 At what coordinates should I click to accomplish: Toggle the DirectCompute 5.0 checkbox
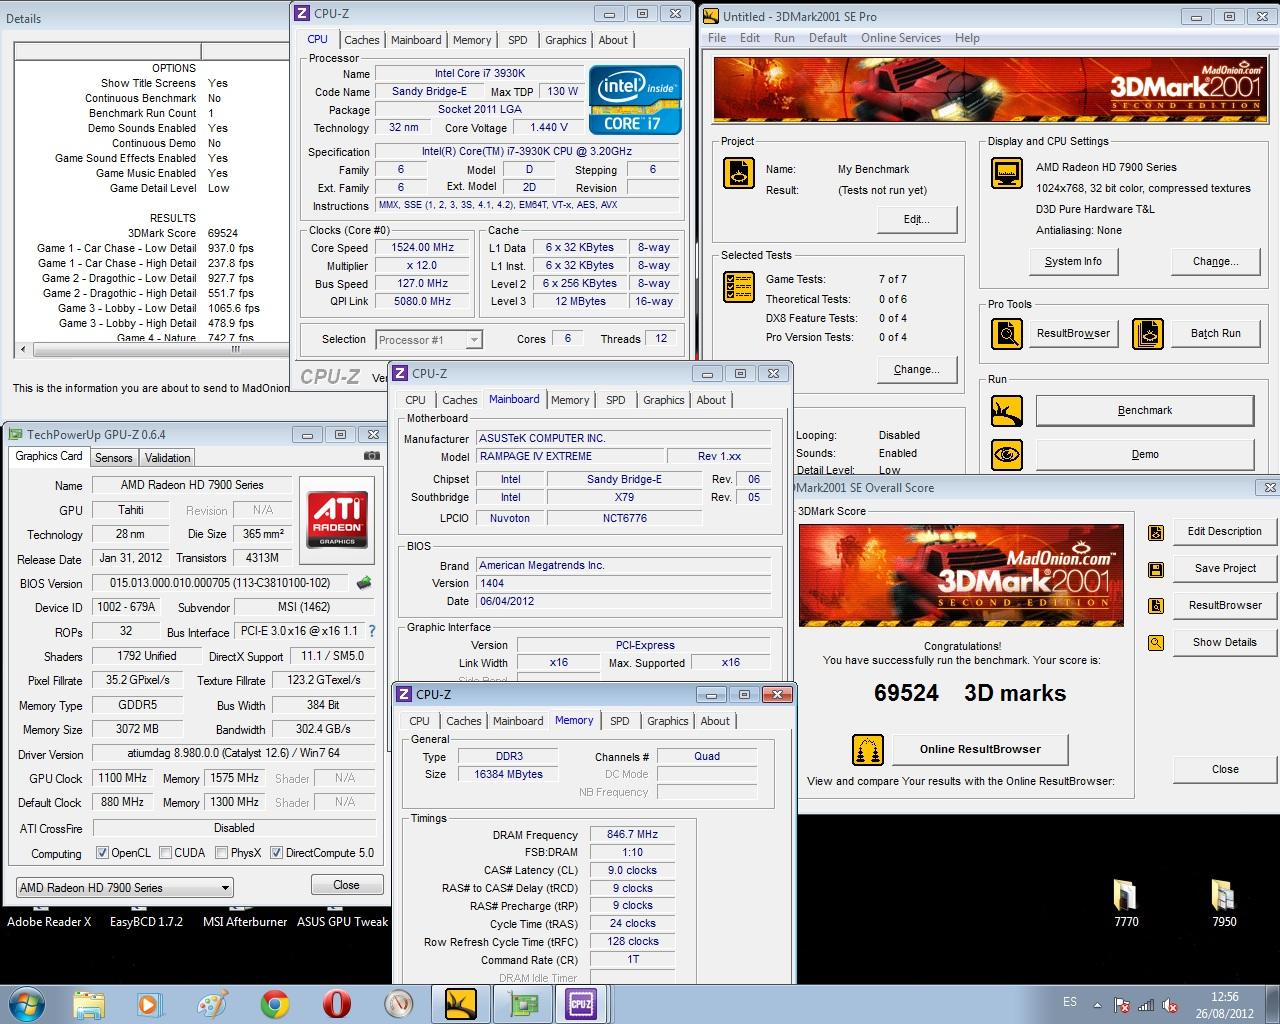277,853
